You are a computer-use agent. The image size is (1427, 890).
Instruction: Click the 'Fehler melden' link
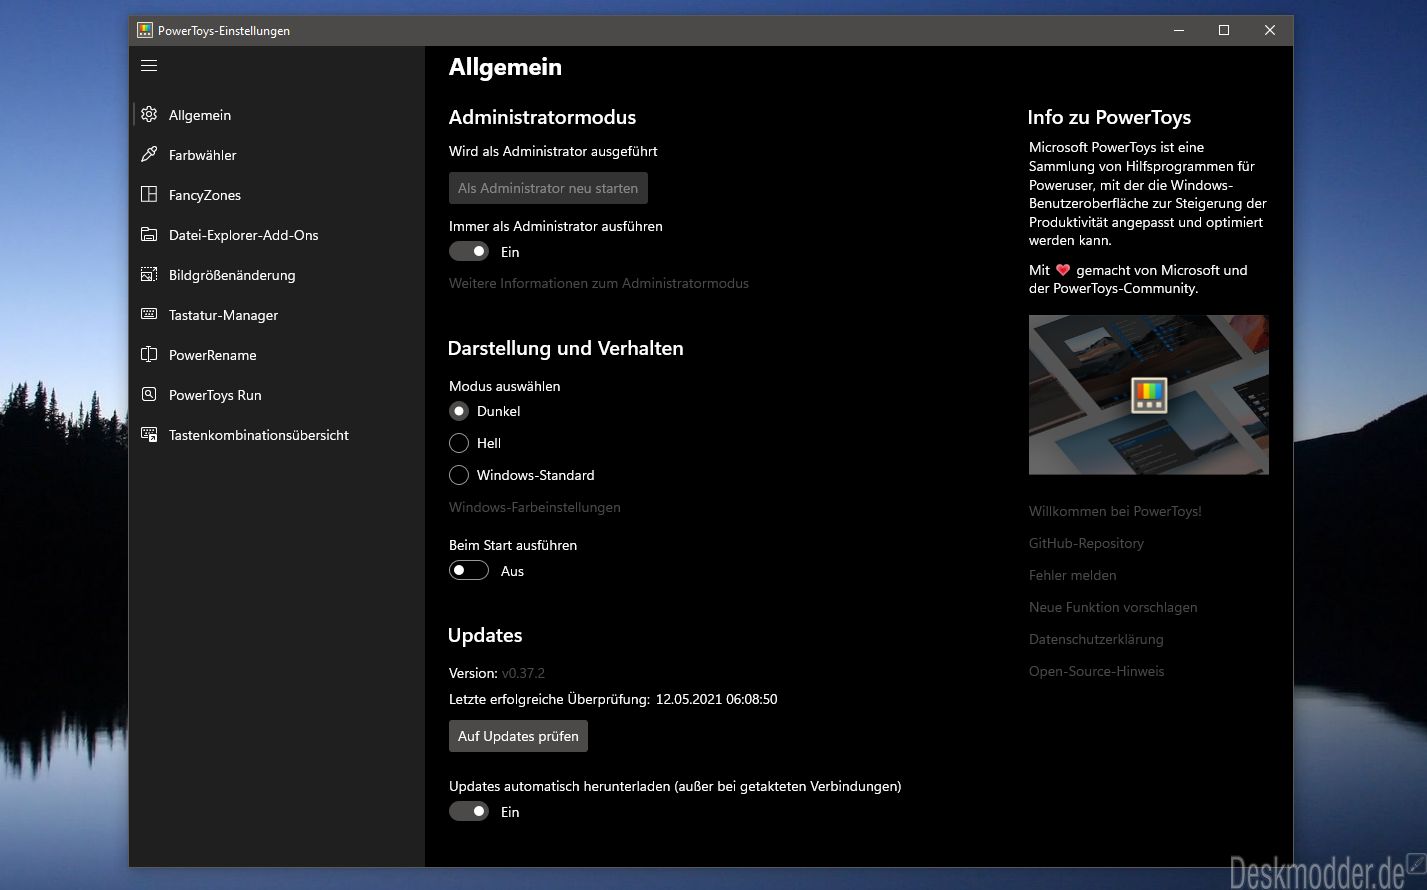click(x=1073, y=575)
